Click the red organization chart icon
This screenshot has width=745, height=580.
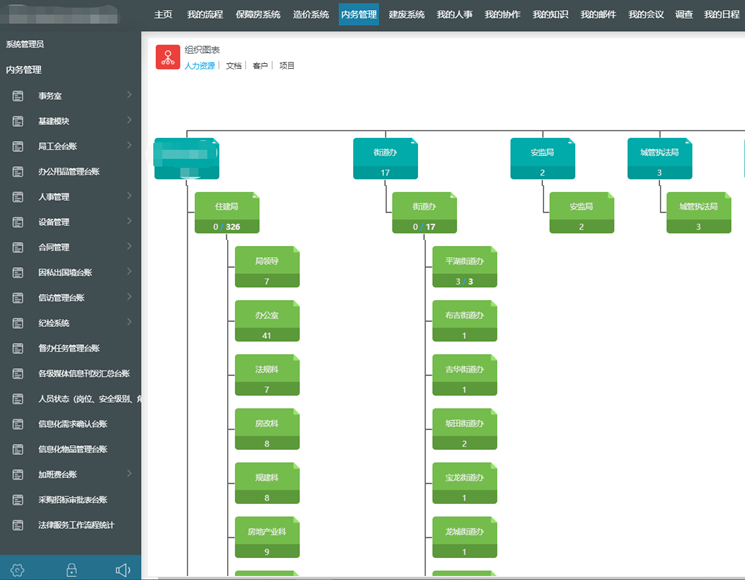point(167,57)
